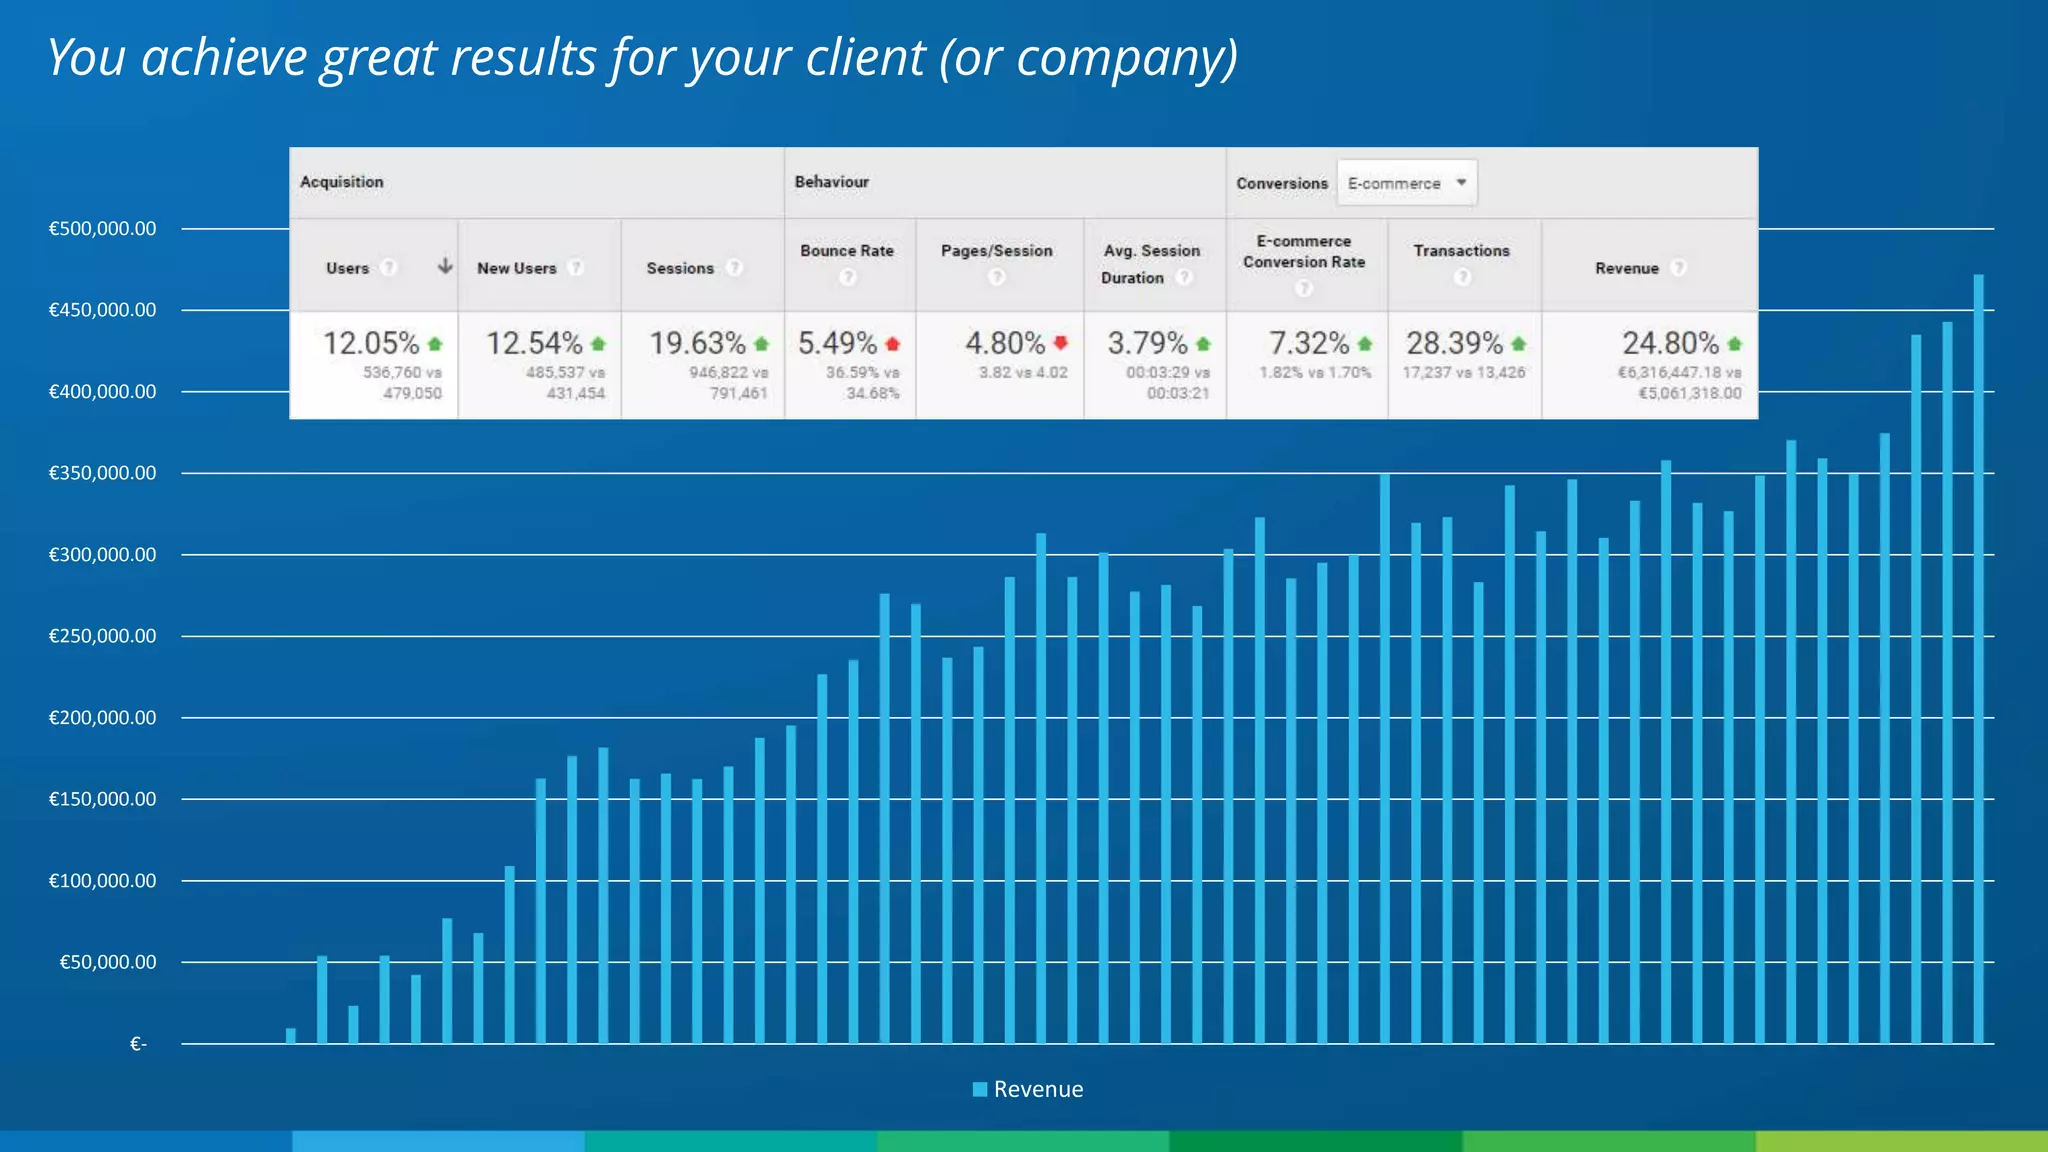Image resolution: width=2048 pixels, height=1152 pixels.
Task: Sort by the Transactions column header
Action: [1461, 250]
